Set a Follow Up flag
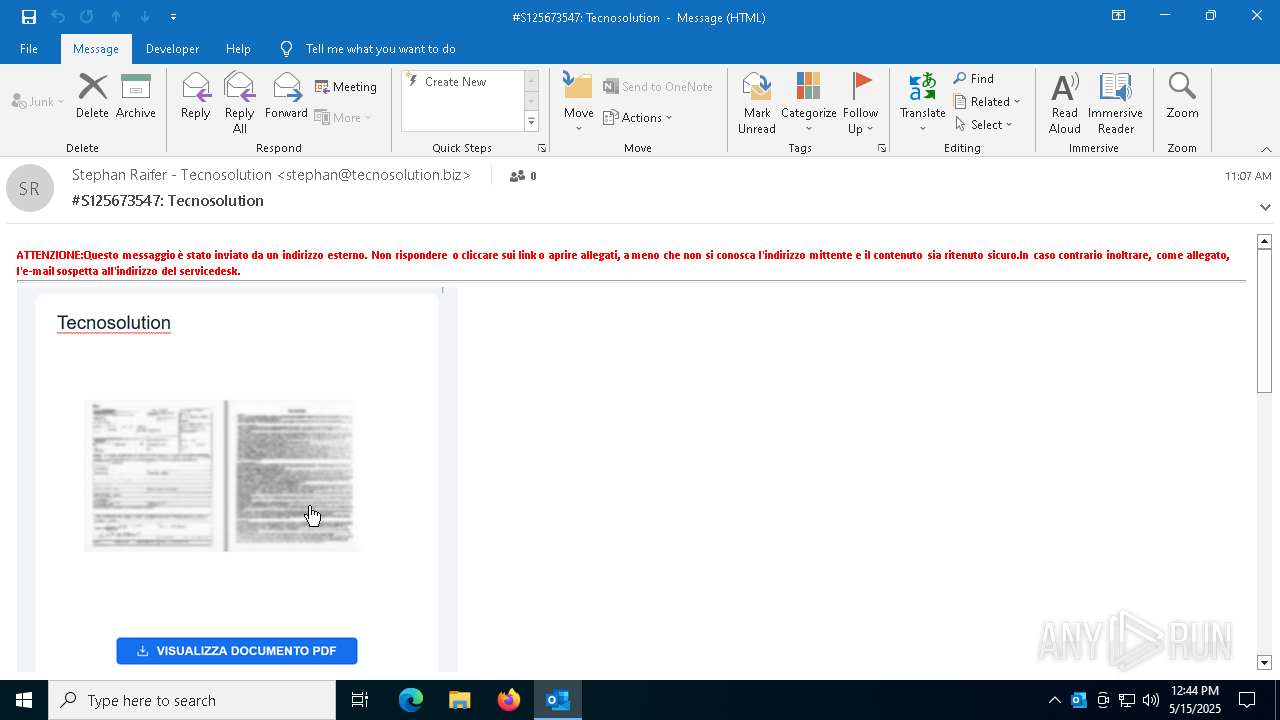This screenshot has width=1280, height=720. tap(860, 103)
